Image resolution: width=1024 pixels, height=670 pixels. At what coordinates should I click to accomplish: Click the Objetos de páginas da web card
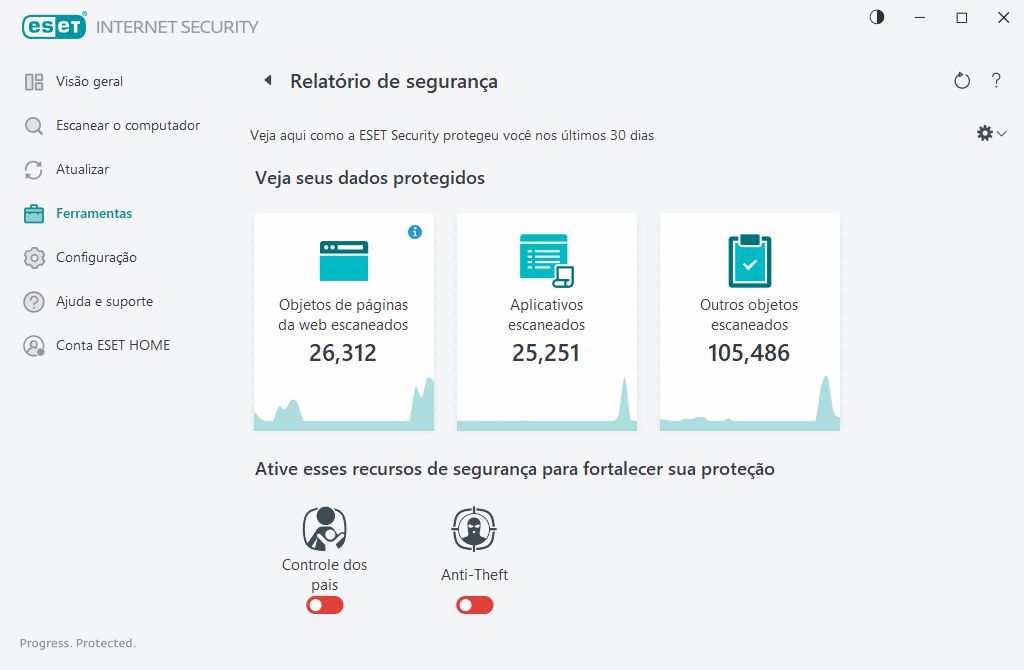tap(344, 322)
